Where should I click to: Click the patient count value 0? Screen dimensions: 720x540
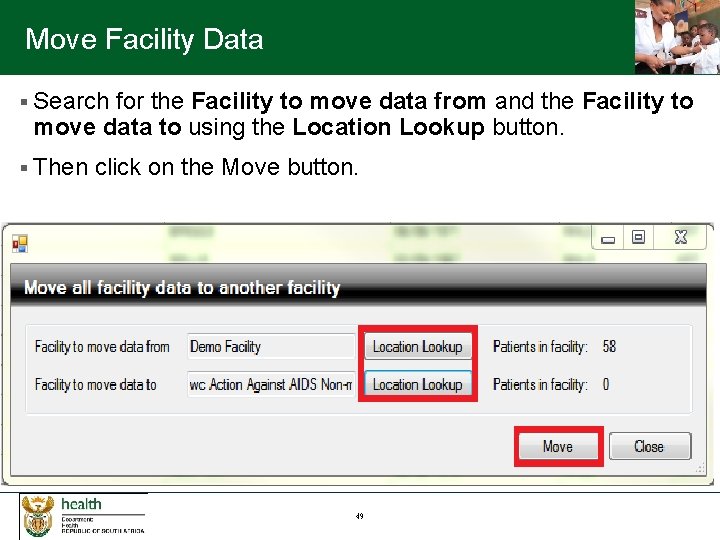click(606, 384)
